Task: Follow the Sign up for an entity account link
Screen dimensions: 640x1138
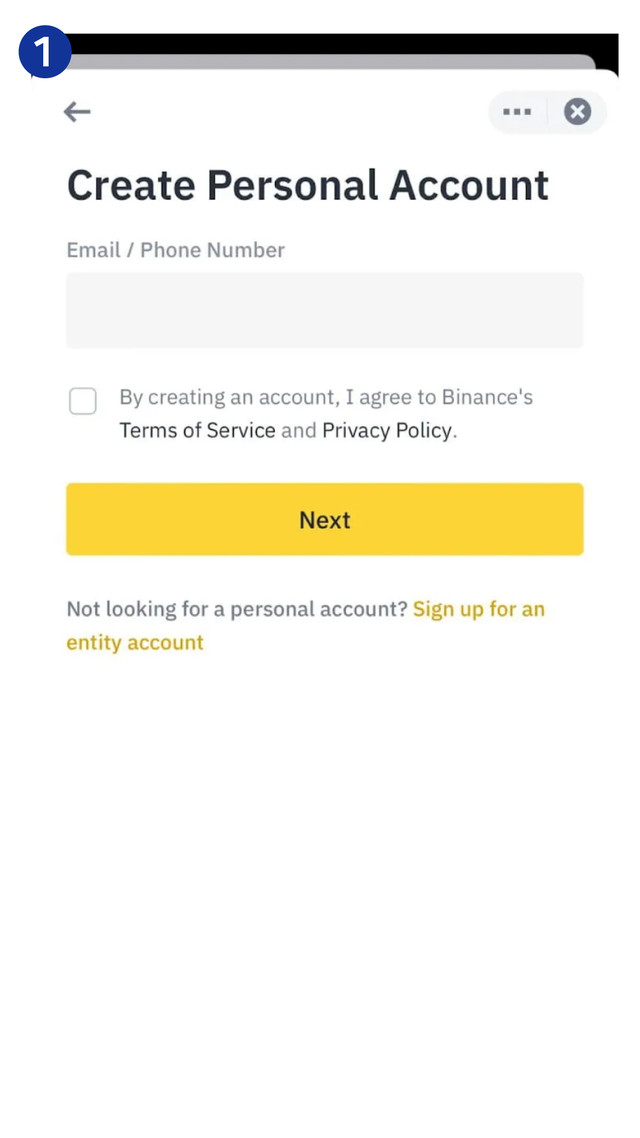Action: 478,609
